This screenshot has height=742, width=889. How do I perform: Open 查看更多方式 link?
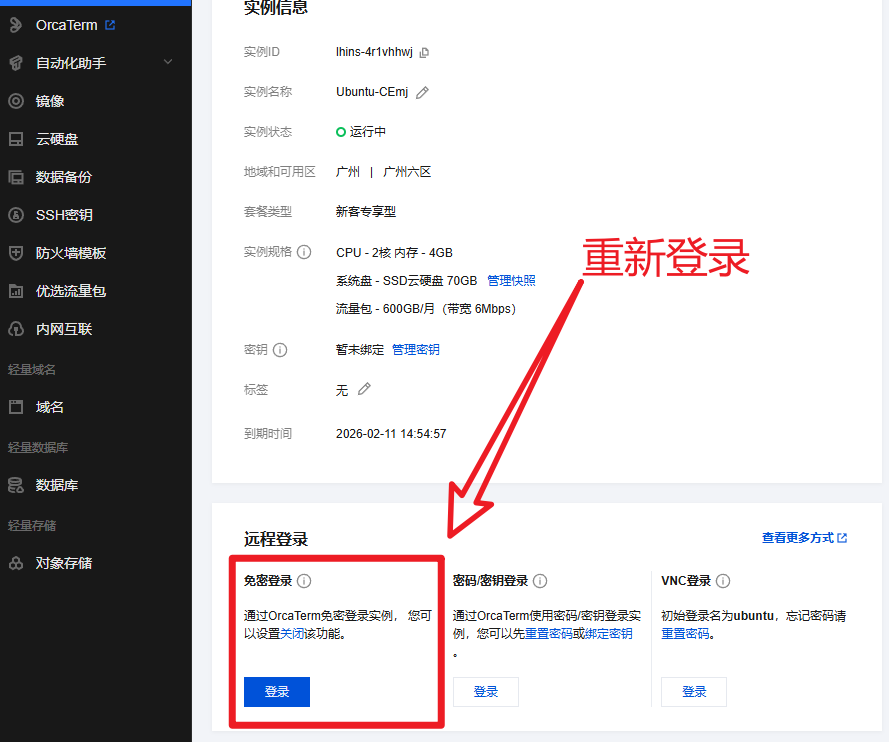tap(803, 538)
